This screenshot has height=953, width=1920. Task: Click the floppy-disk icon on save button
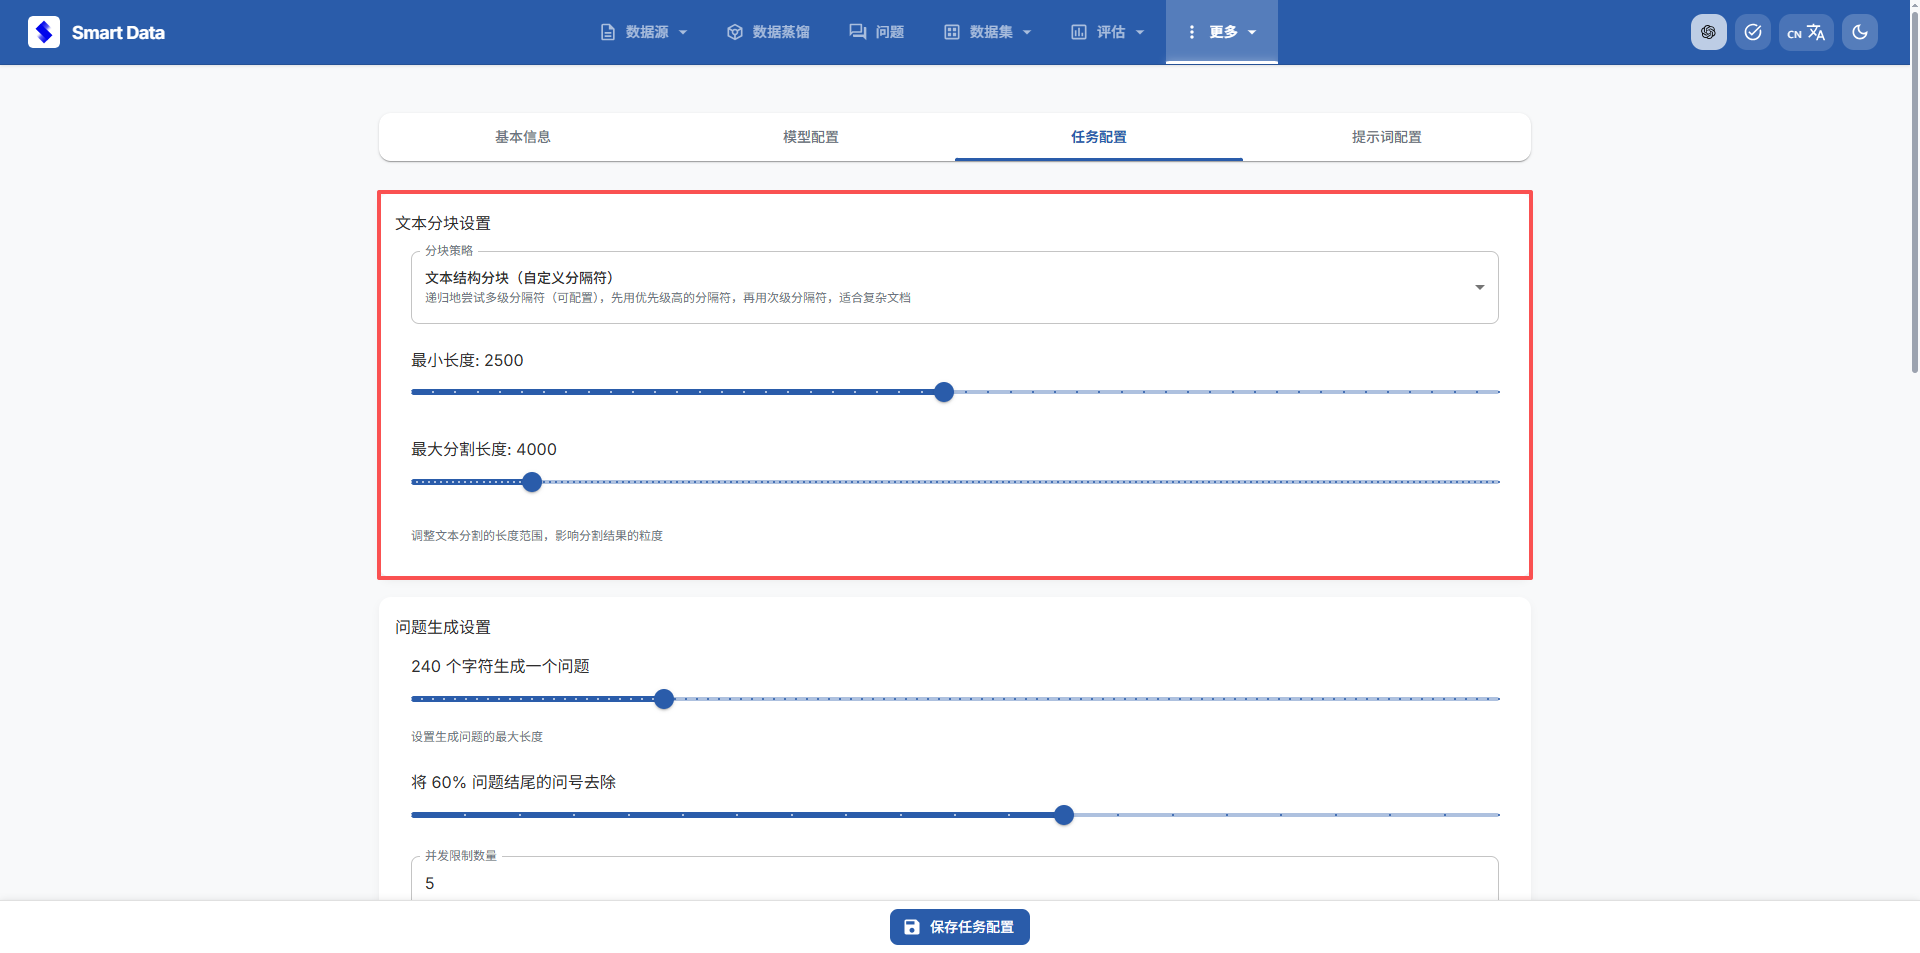912,927
